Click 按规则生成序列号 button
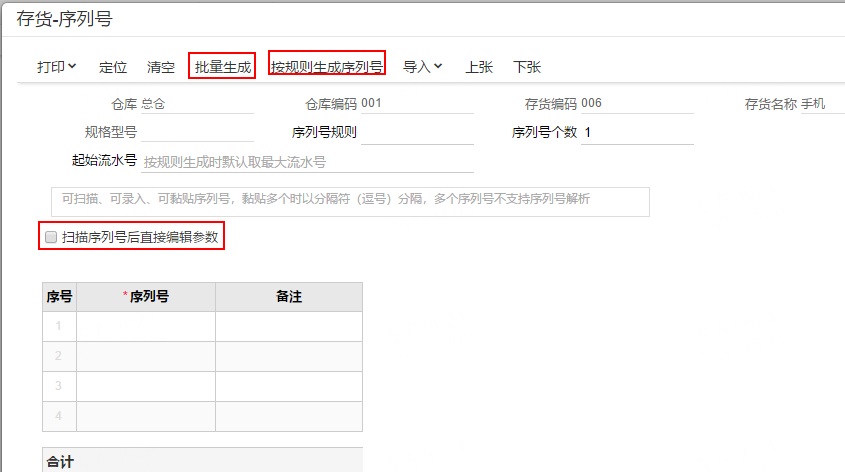This screenshot has width=845, height=472. 327,67
